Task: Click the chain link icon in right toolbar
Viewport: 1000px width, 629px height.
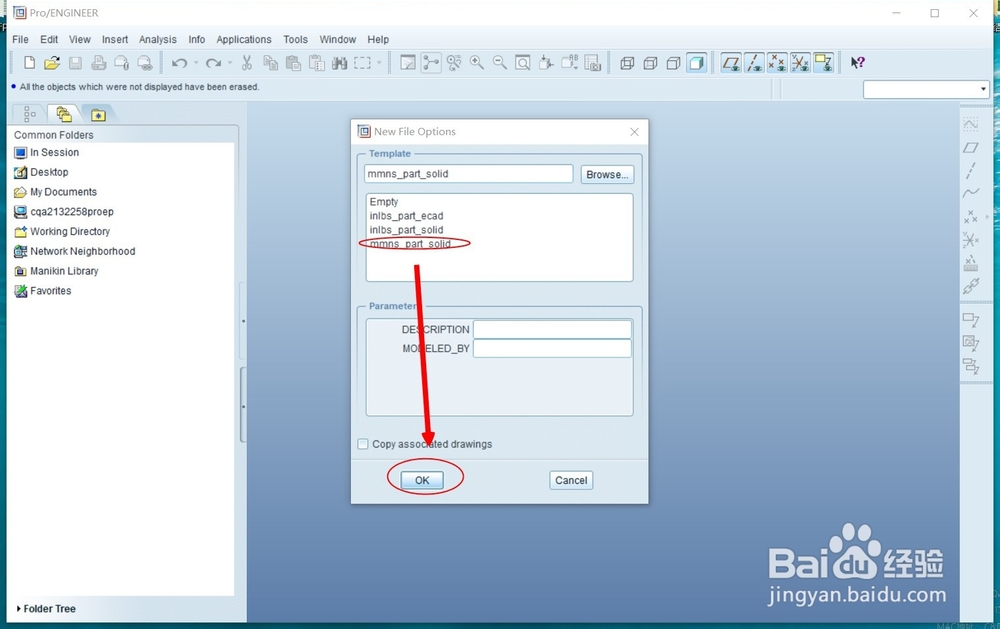Action: point(971,286)
